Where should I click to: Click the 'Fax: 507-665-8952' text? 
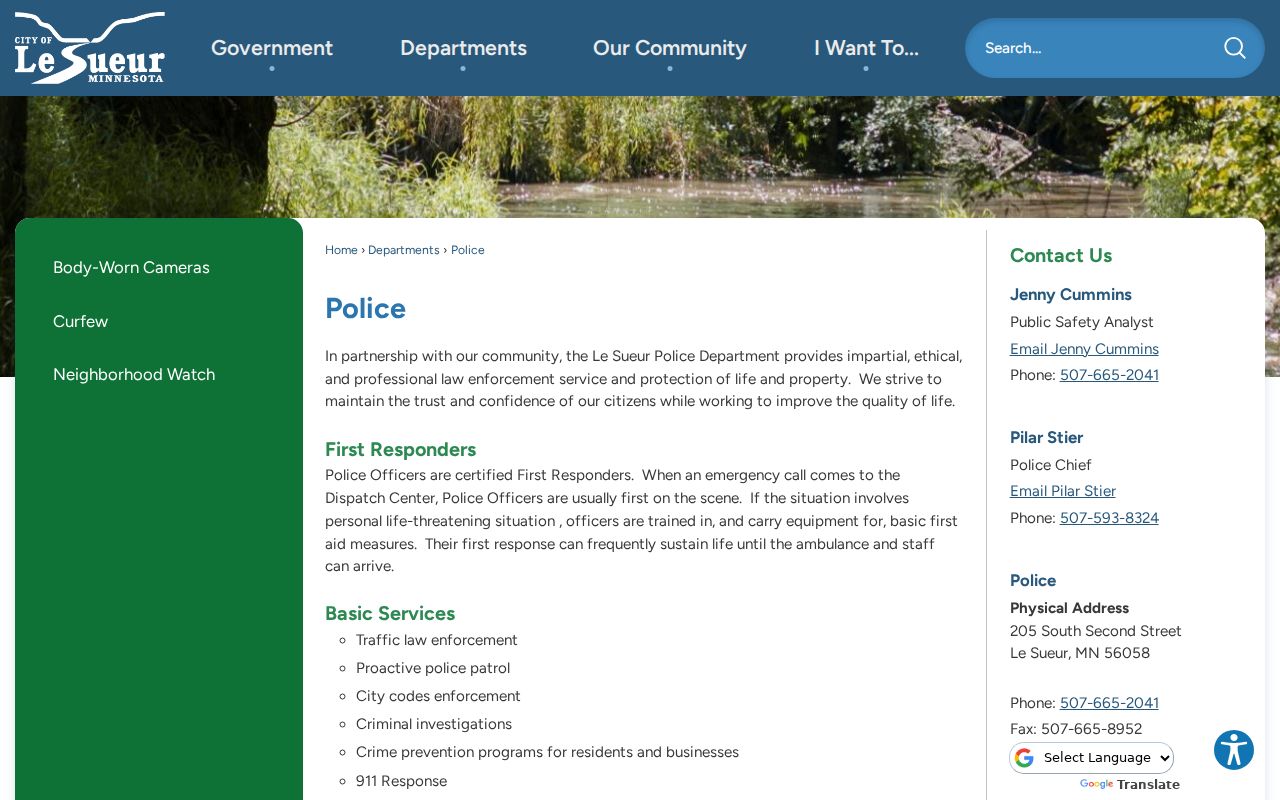coord(1076,729)
